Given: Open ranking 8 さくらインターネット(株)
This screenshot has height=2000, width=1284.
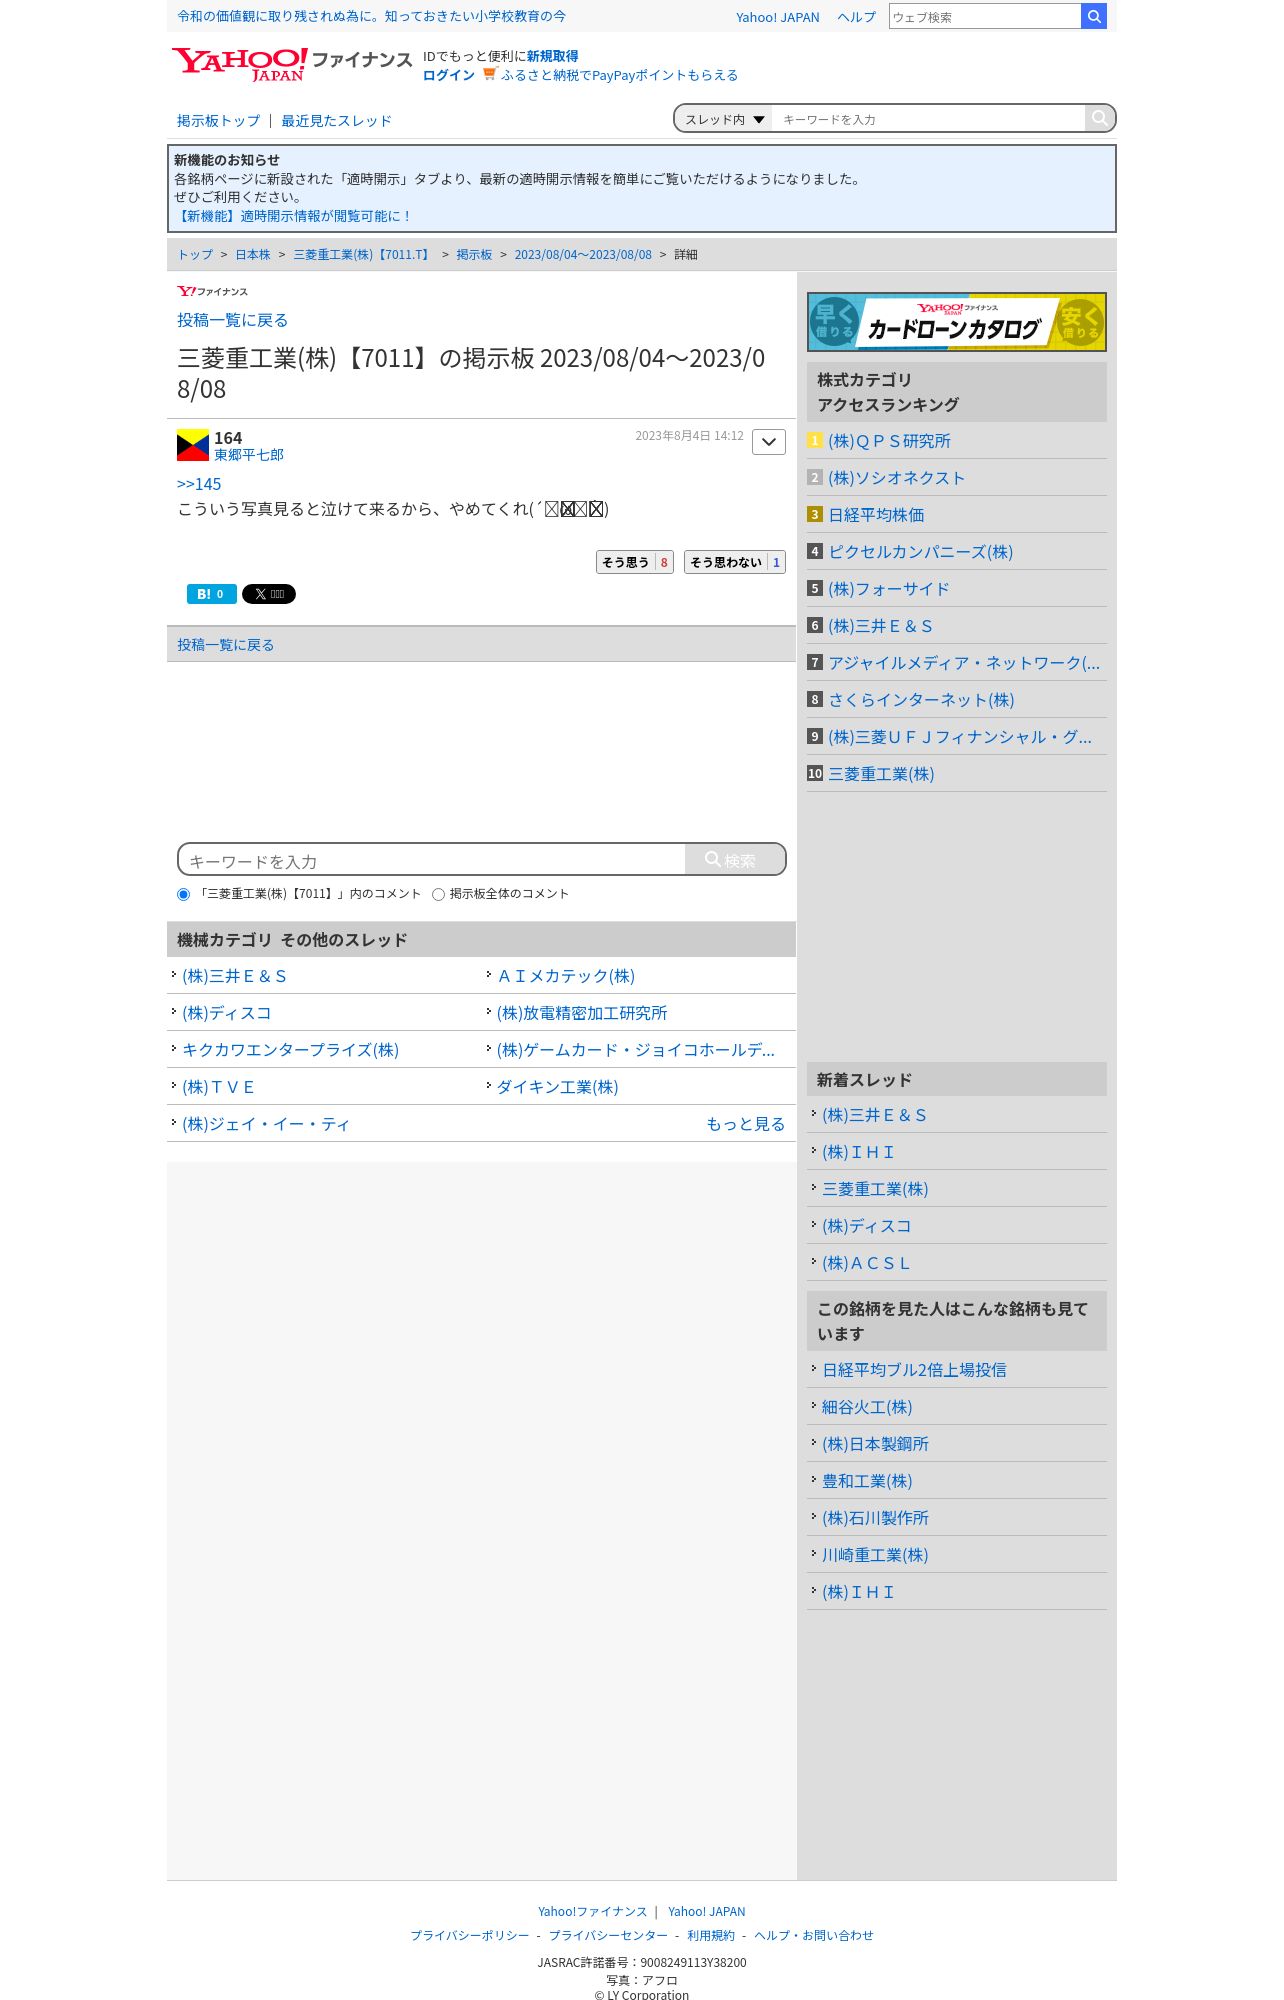Looking at the screenshot, I should 921,700.
